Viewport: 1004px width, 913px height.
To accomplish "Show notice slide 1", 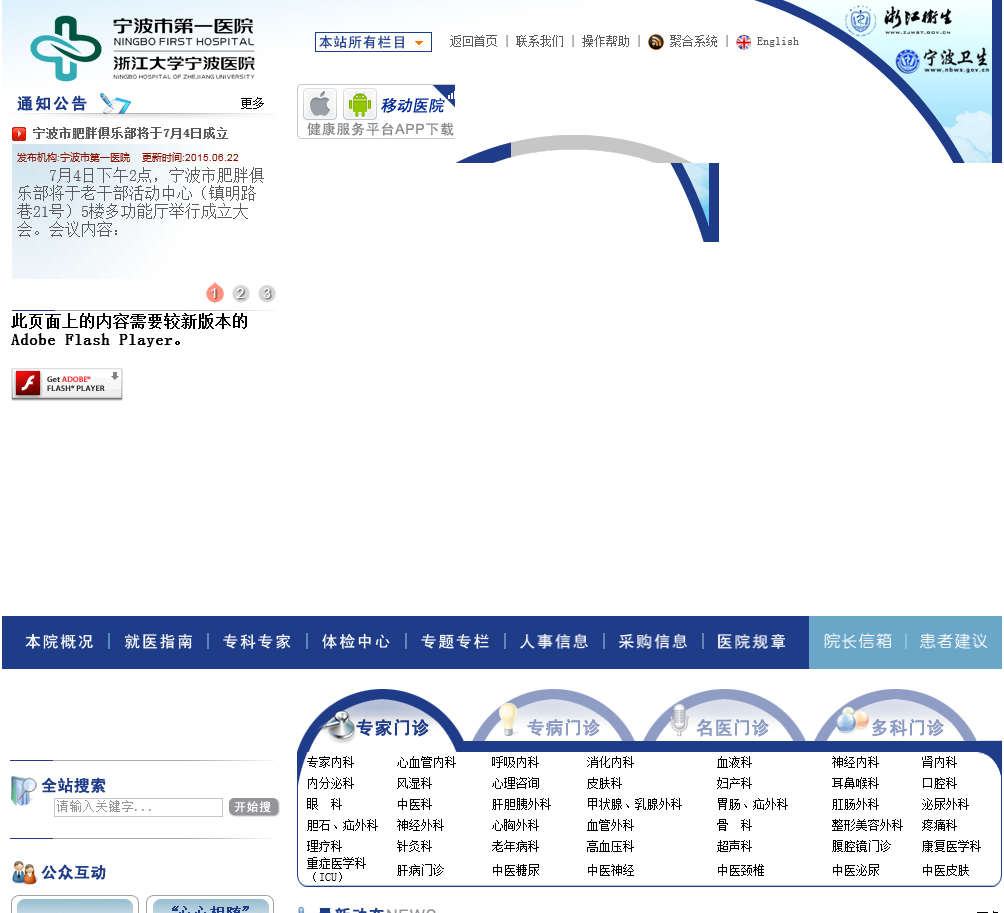I will pyautogui.click(x=215, y=293).
